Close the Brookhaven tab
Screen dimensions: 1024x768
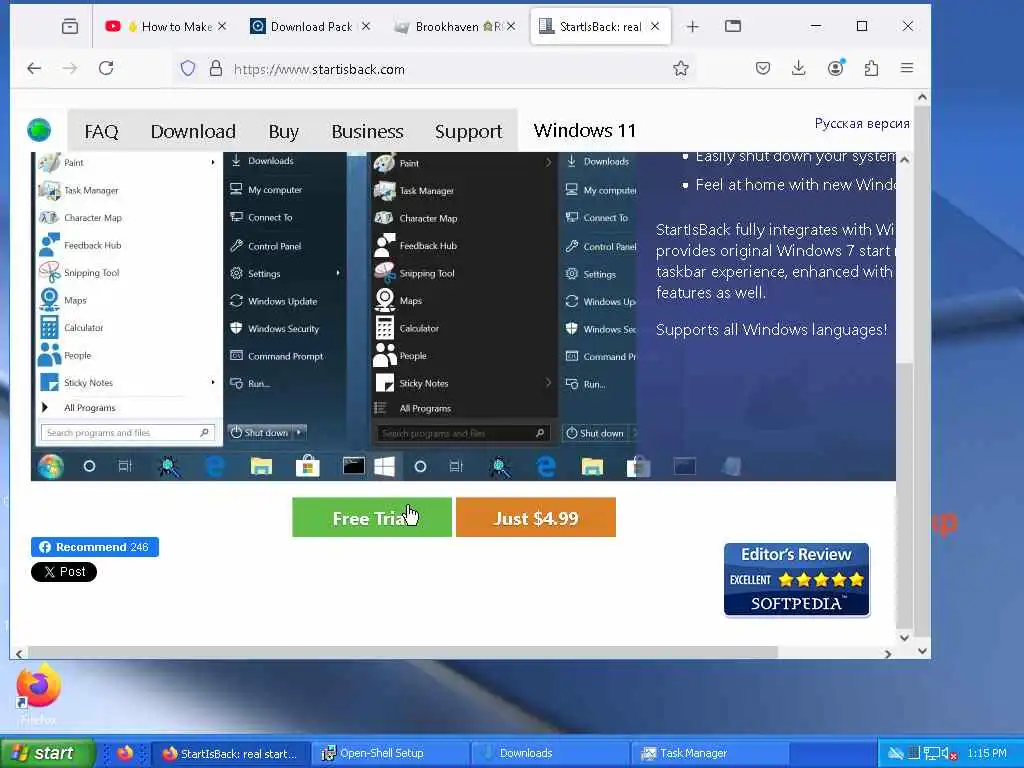tap(511, 26)
